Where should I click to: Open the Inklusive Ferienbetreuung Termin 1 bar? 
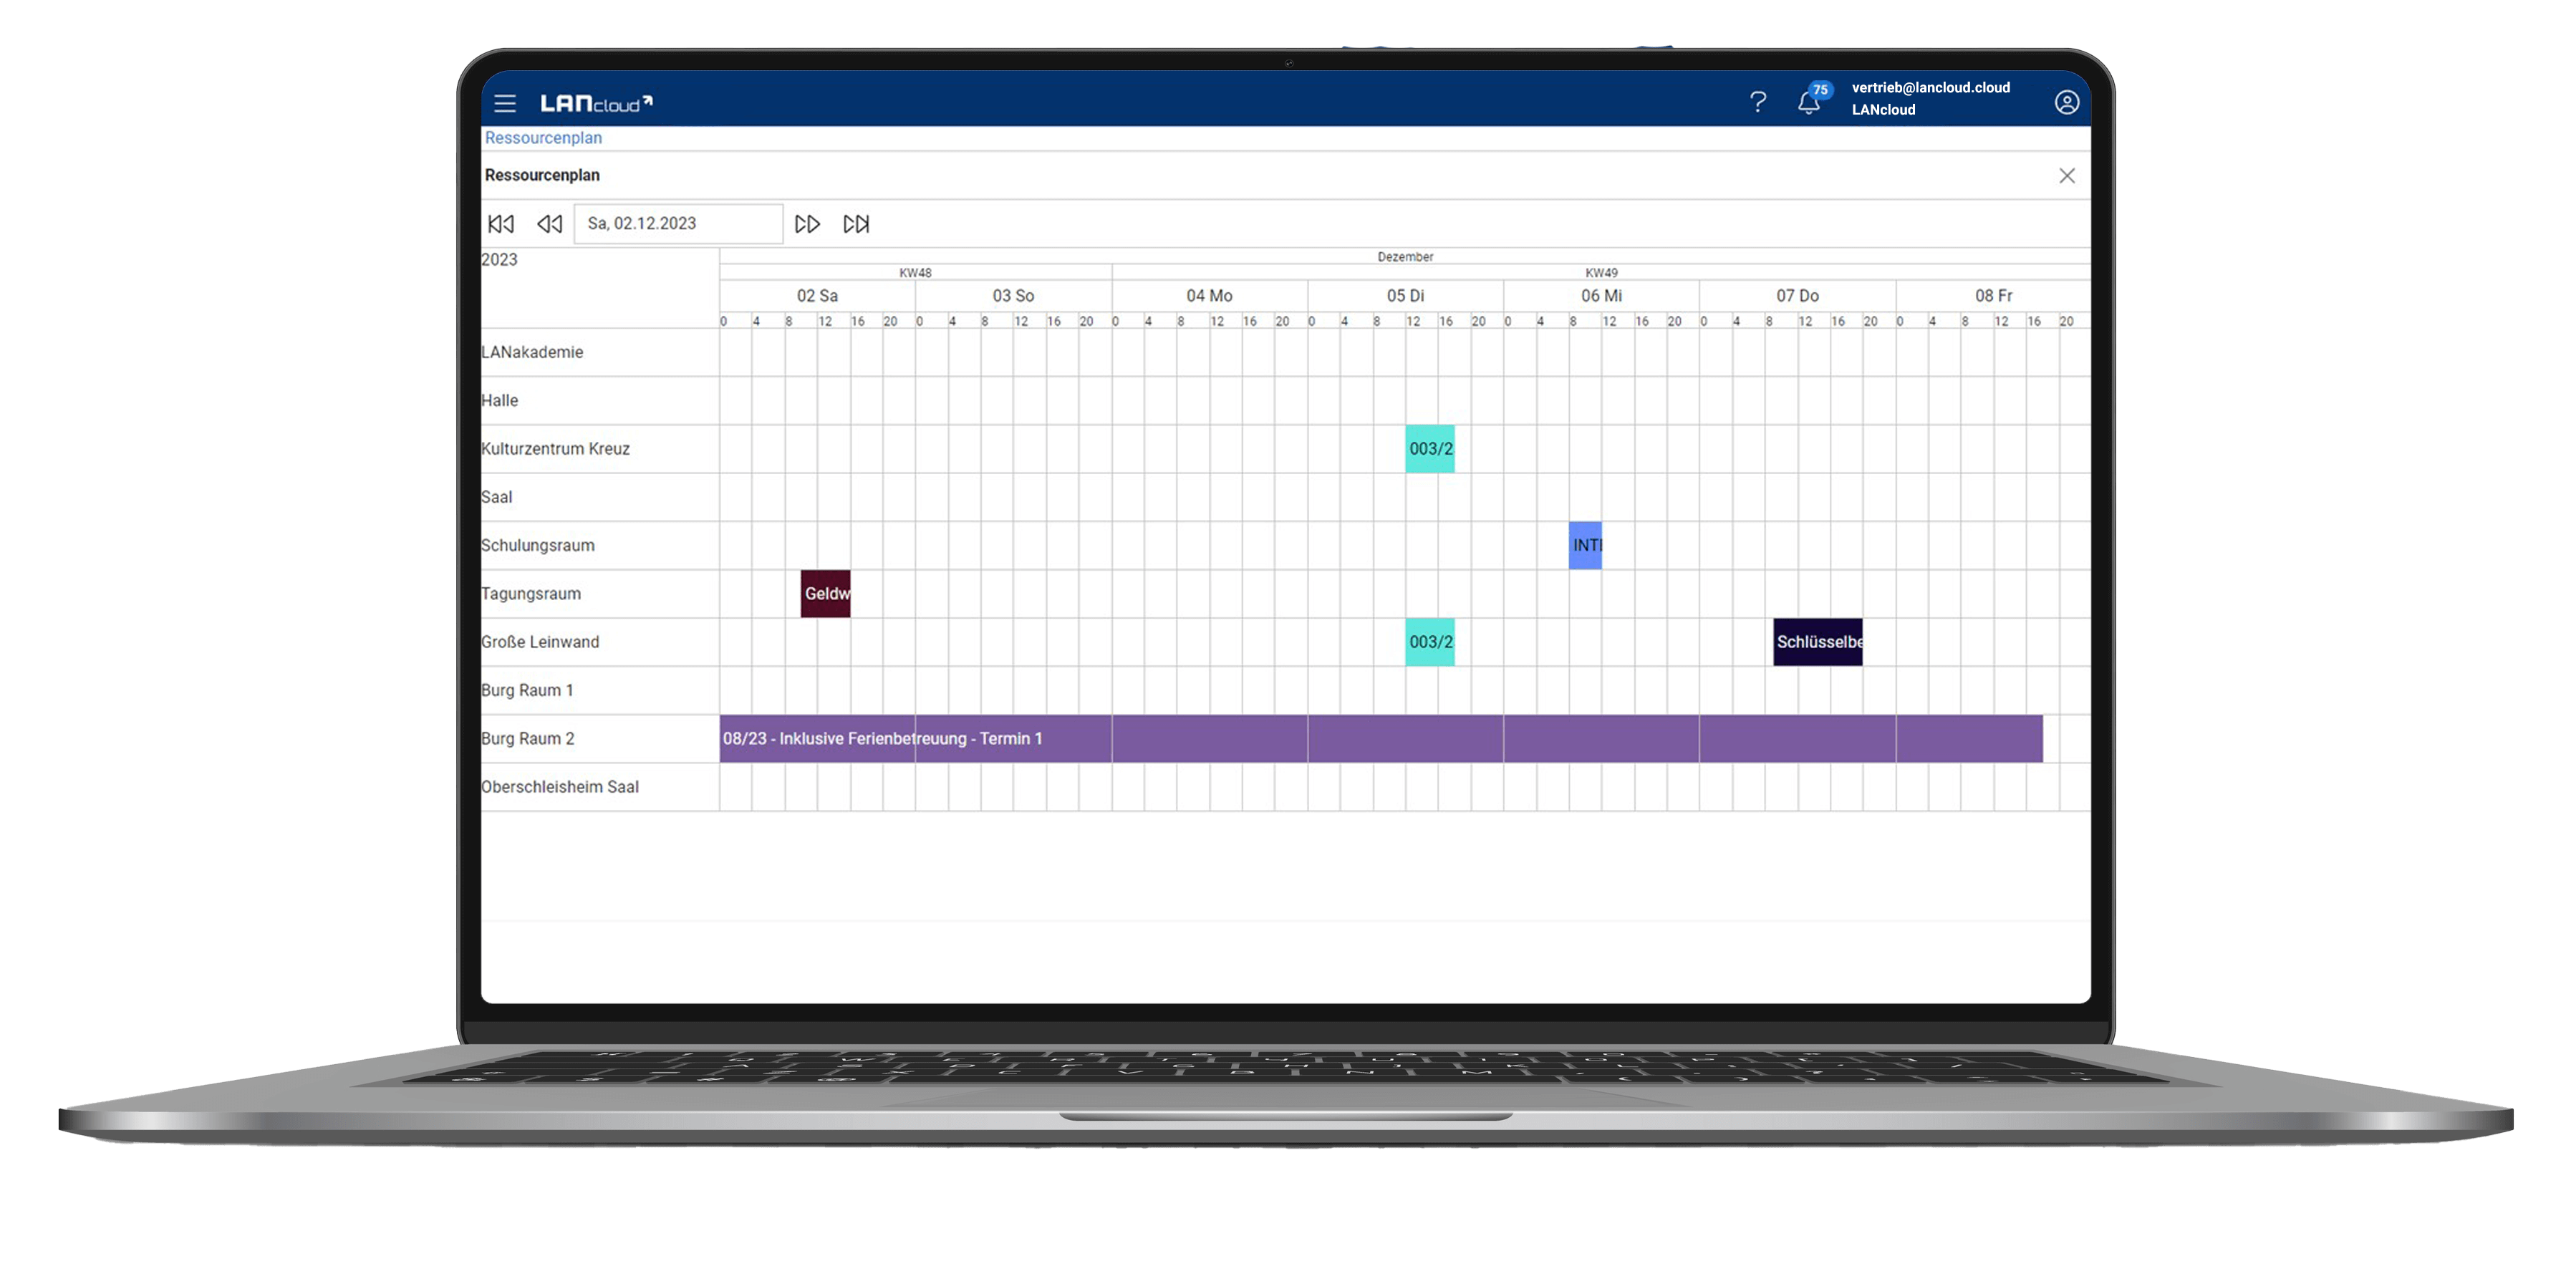coord(881,739)
